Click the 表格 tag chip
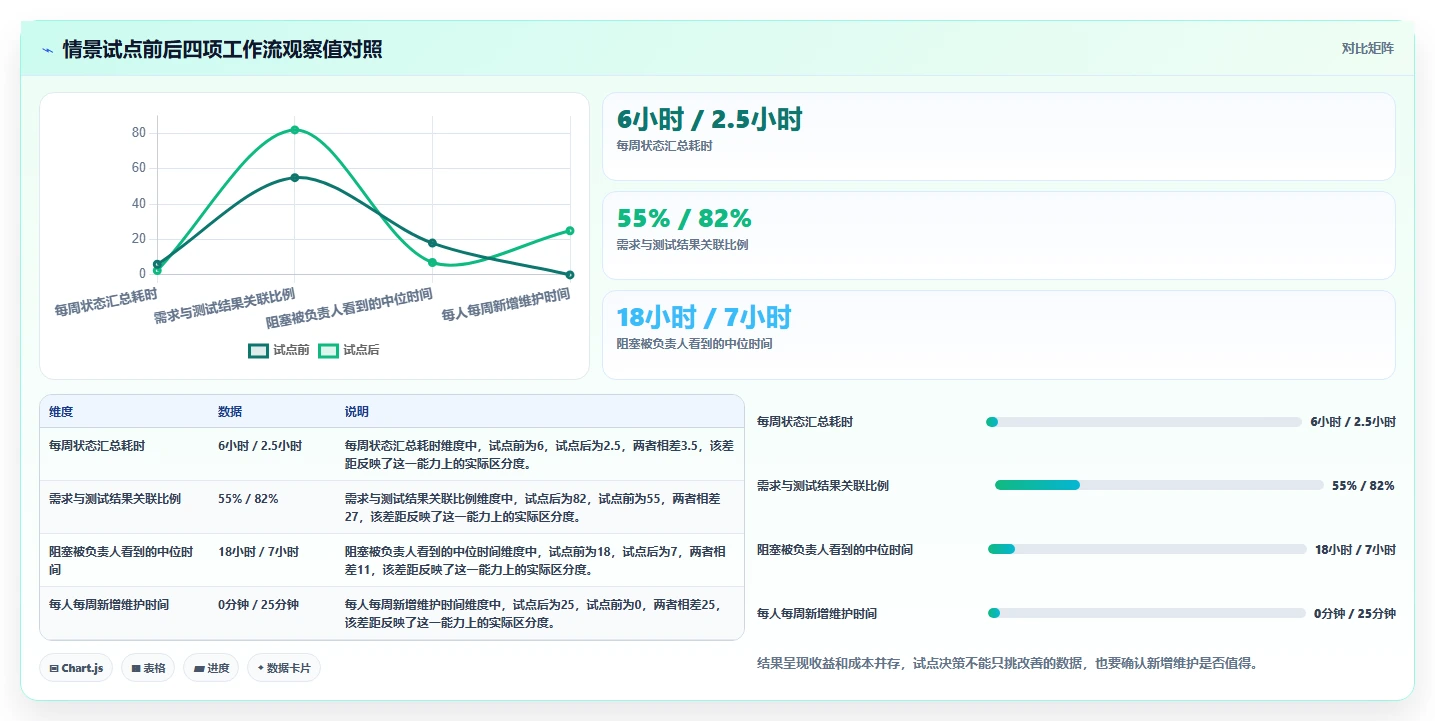This screenshot has width=1435, height=721. (148, 668)
